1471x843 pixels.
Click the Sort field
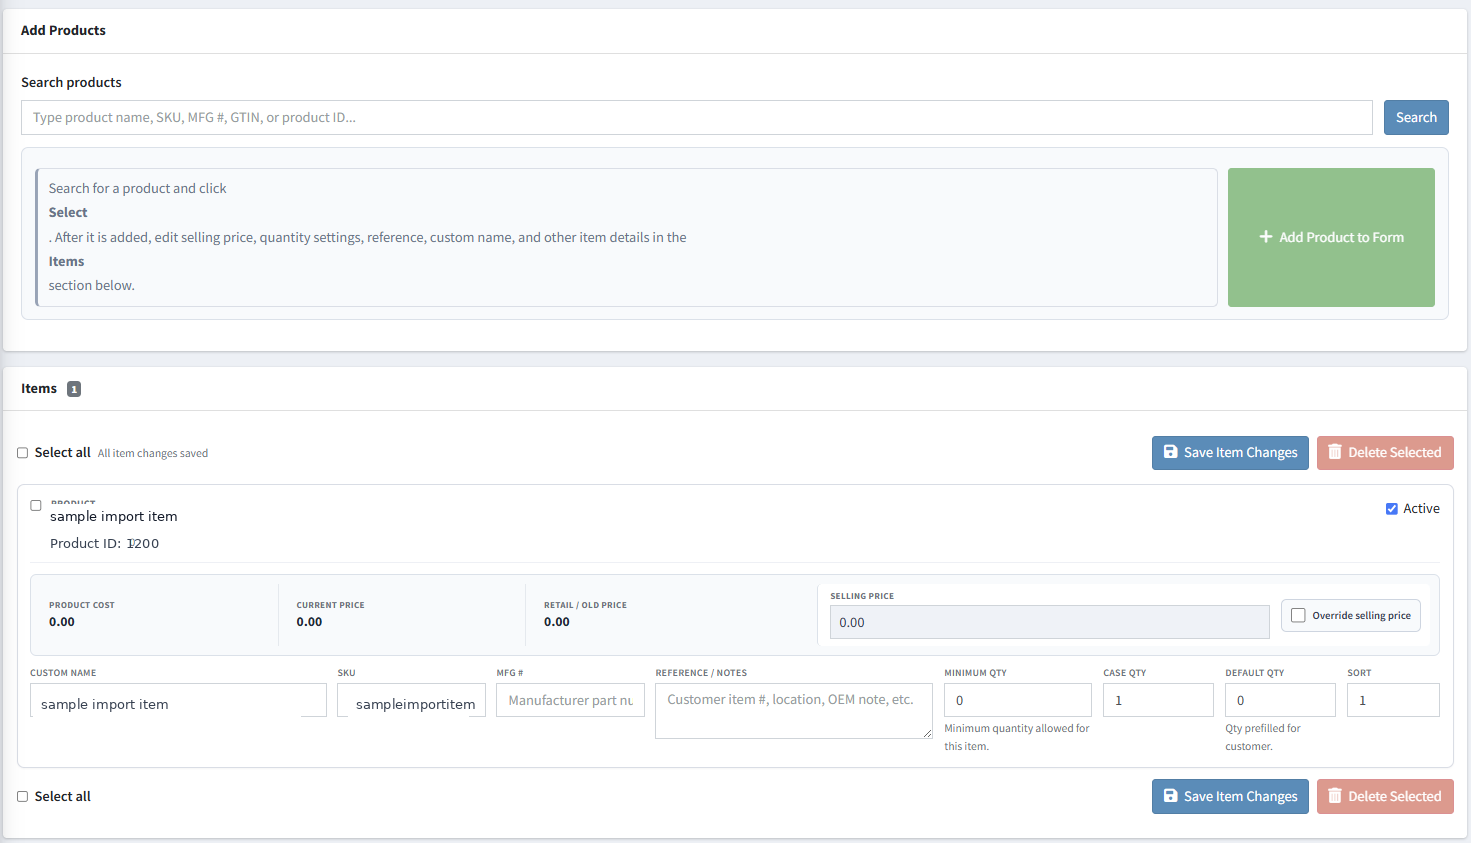pos(1393,700)
